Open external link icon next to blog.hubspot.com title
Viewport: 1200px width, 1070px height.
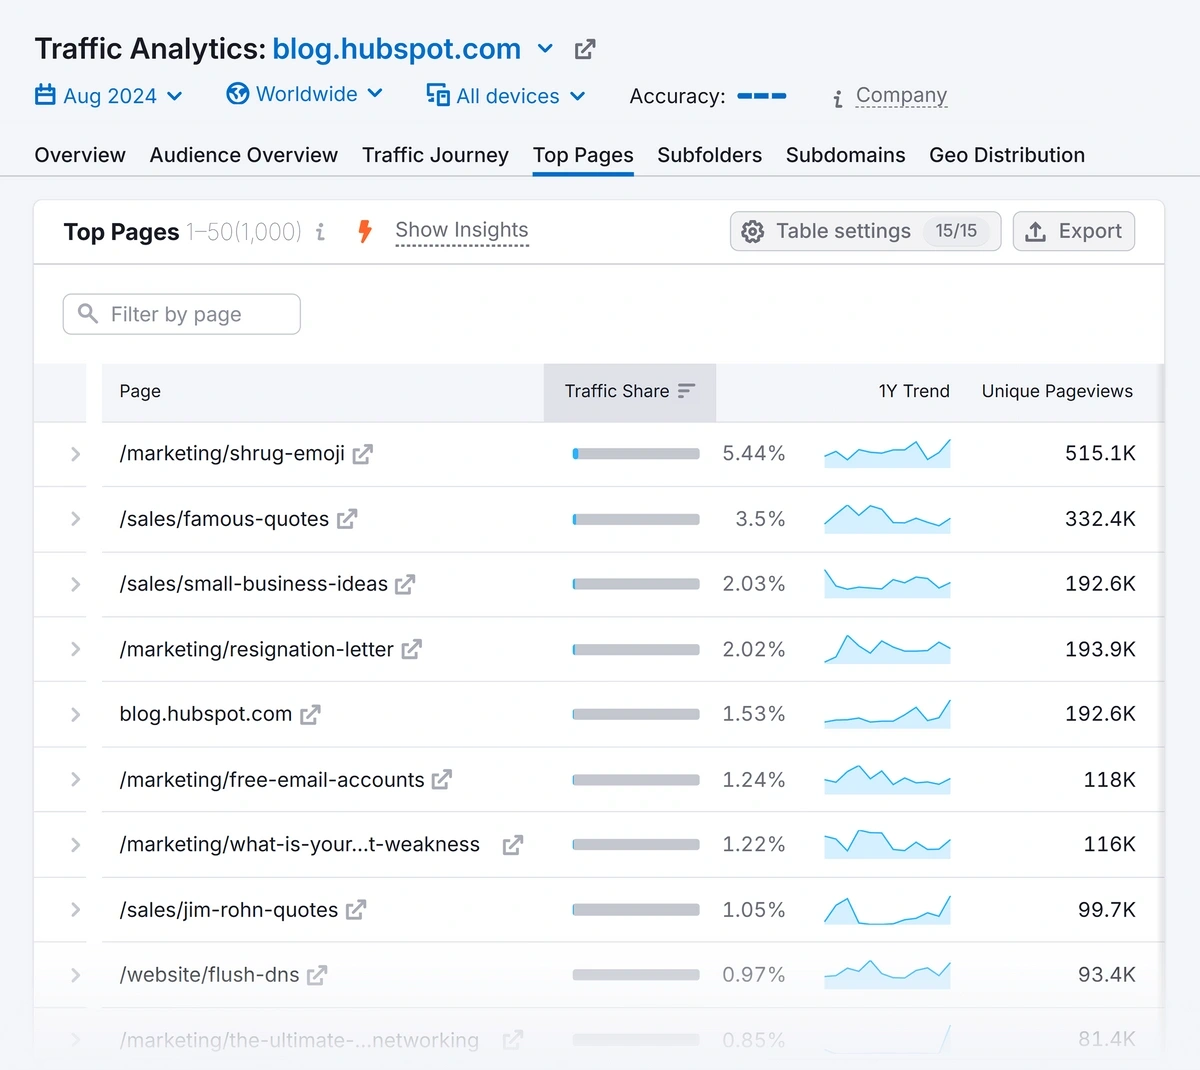coord(585,49)
